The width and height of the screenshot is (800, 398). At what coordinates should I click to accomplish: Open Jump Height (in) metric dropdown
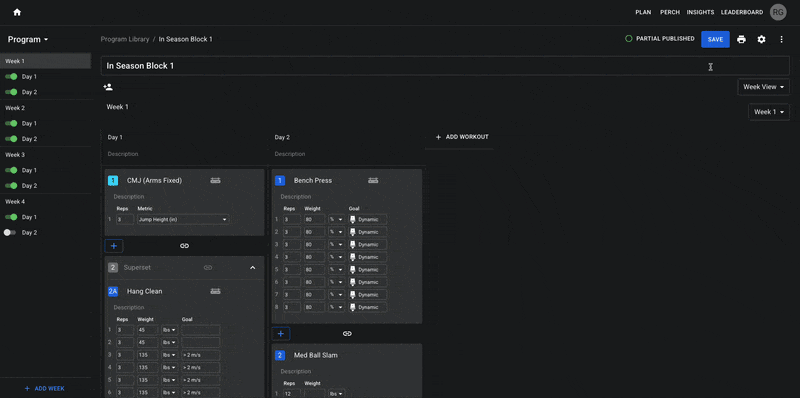183,219
